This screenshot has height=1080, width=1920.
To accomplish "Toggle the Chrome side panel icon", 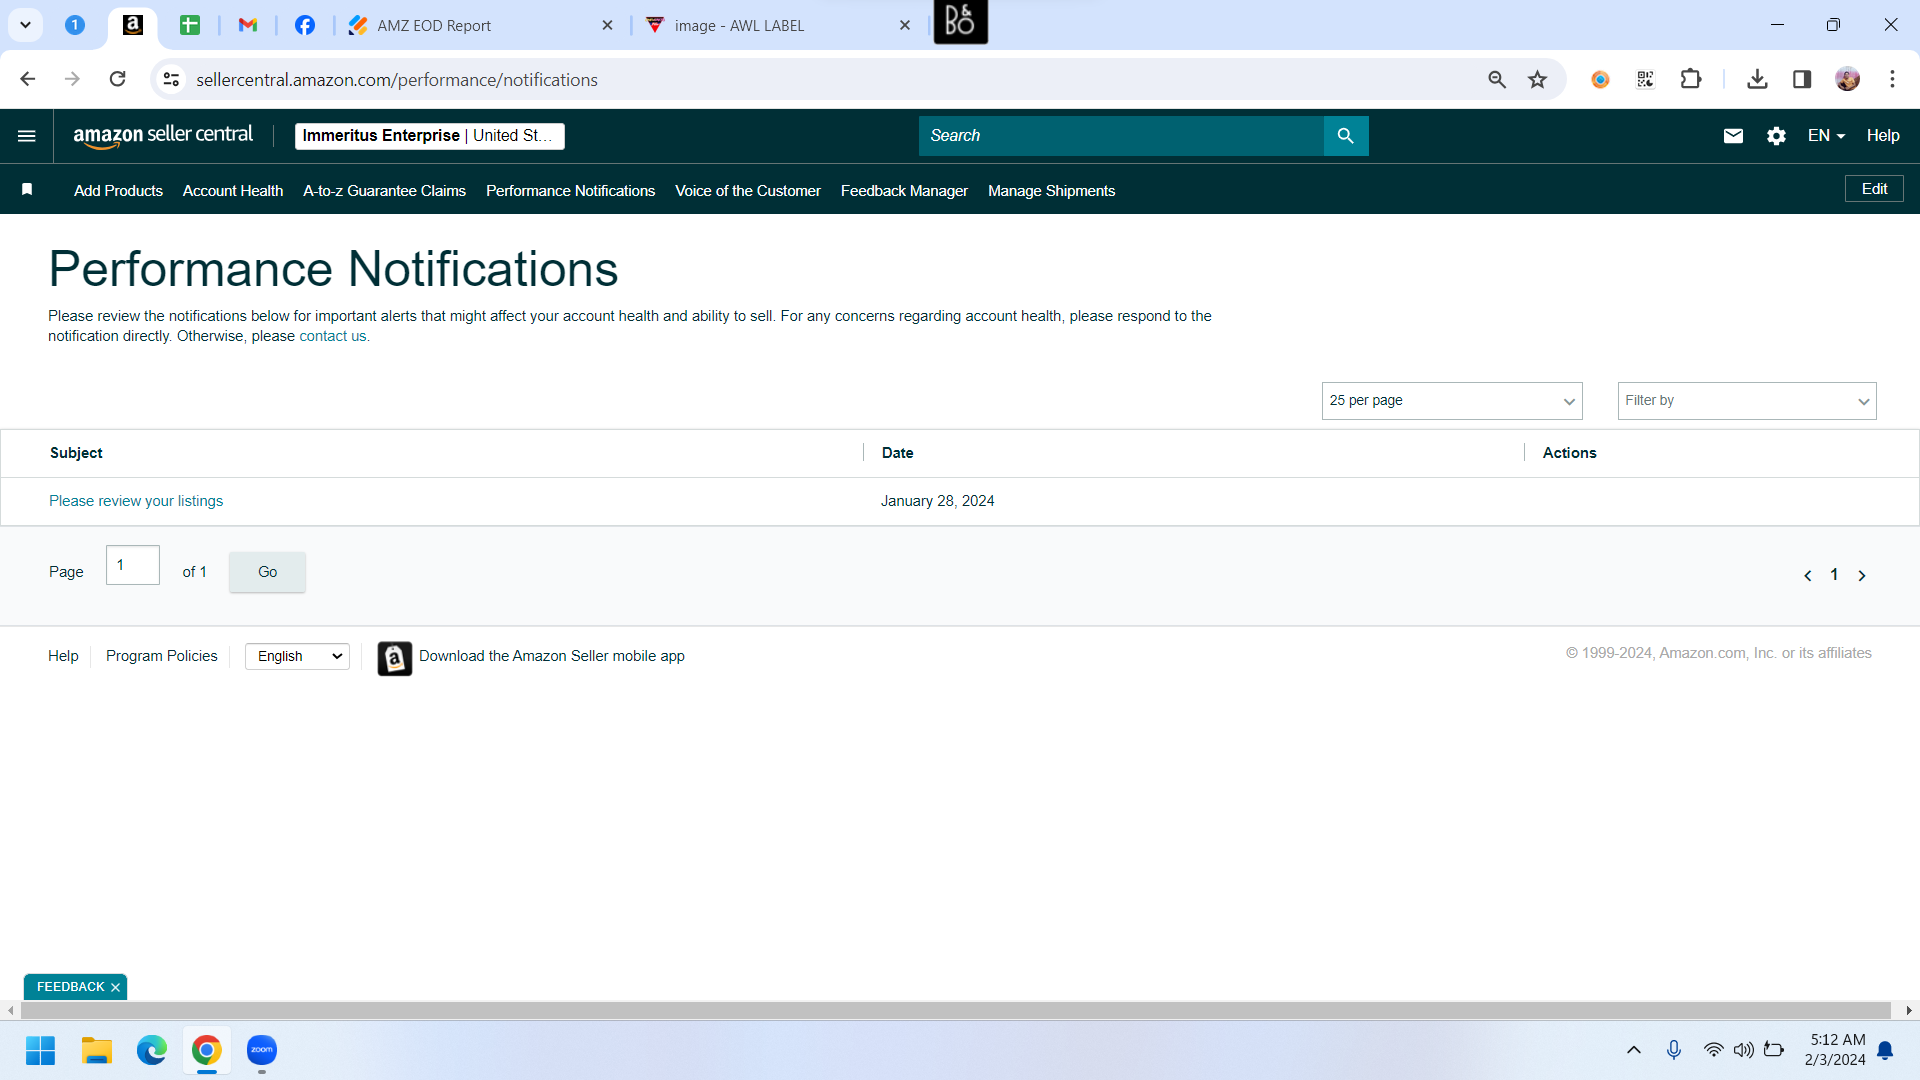I will click(1802, 79).
